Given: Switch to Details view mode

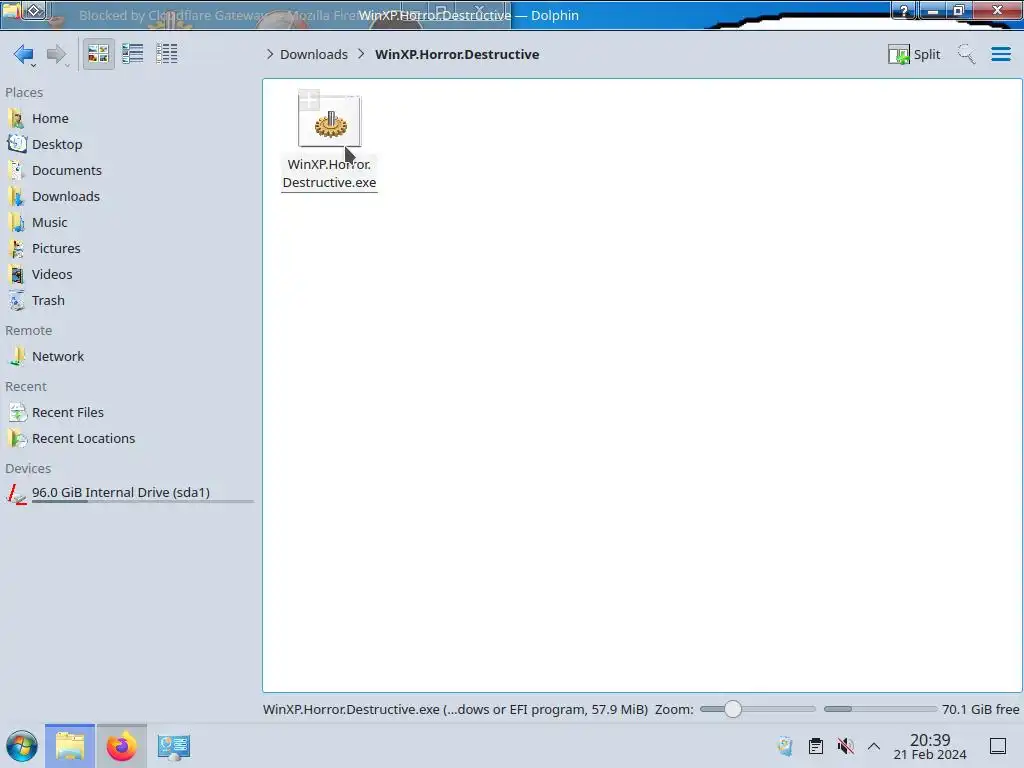Looking at the screenshot, I should click(x=167, y=54).
